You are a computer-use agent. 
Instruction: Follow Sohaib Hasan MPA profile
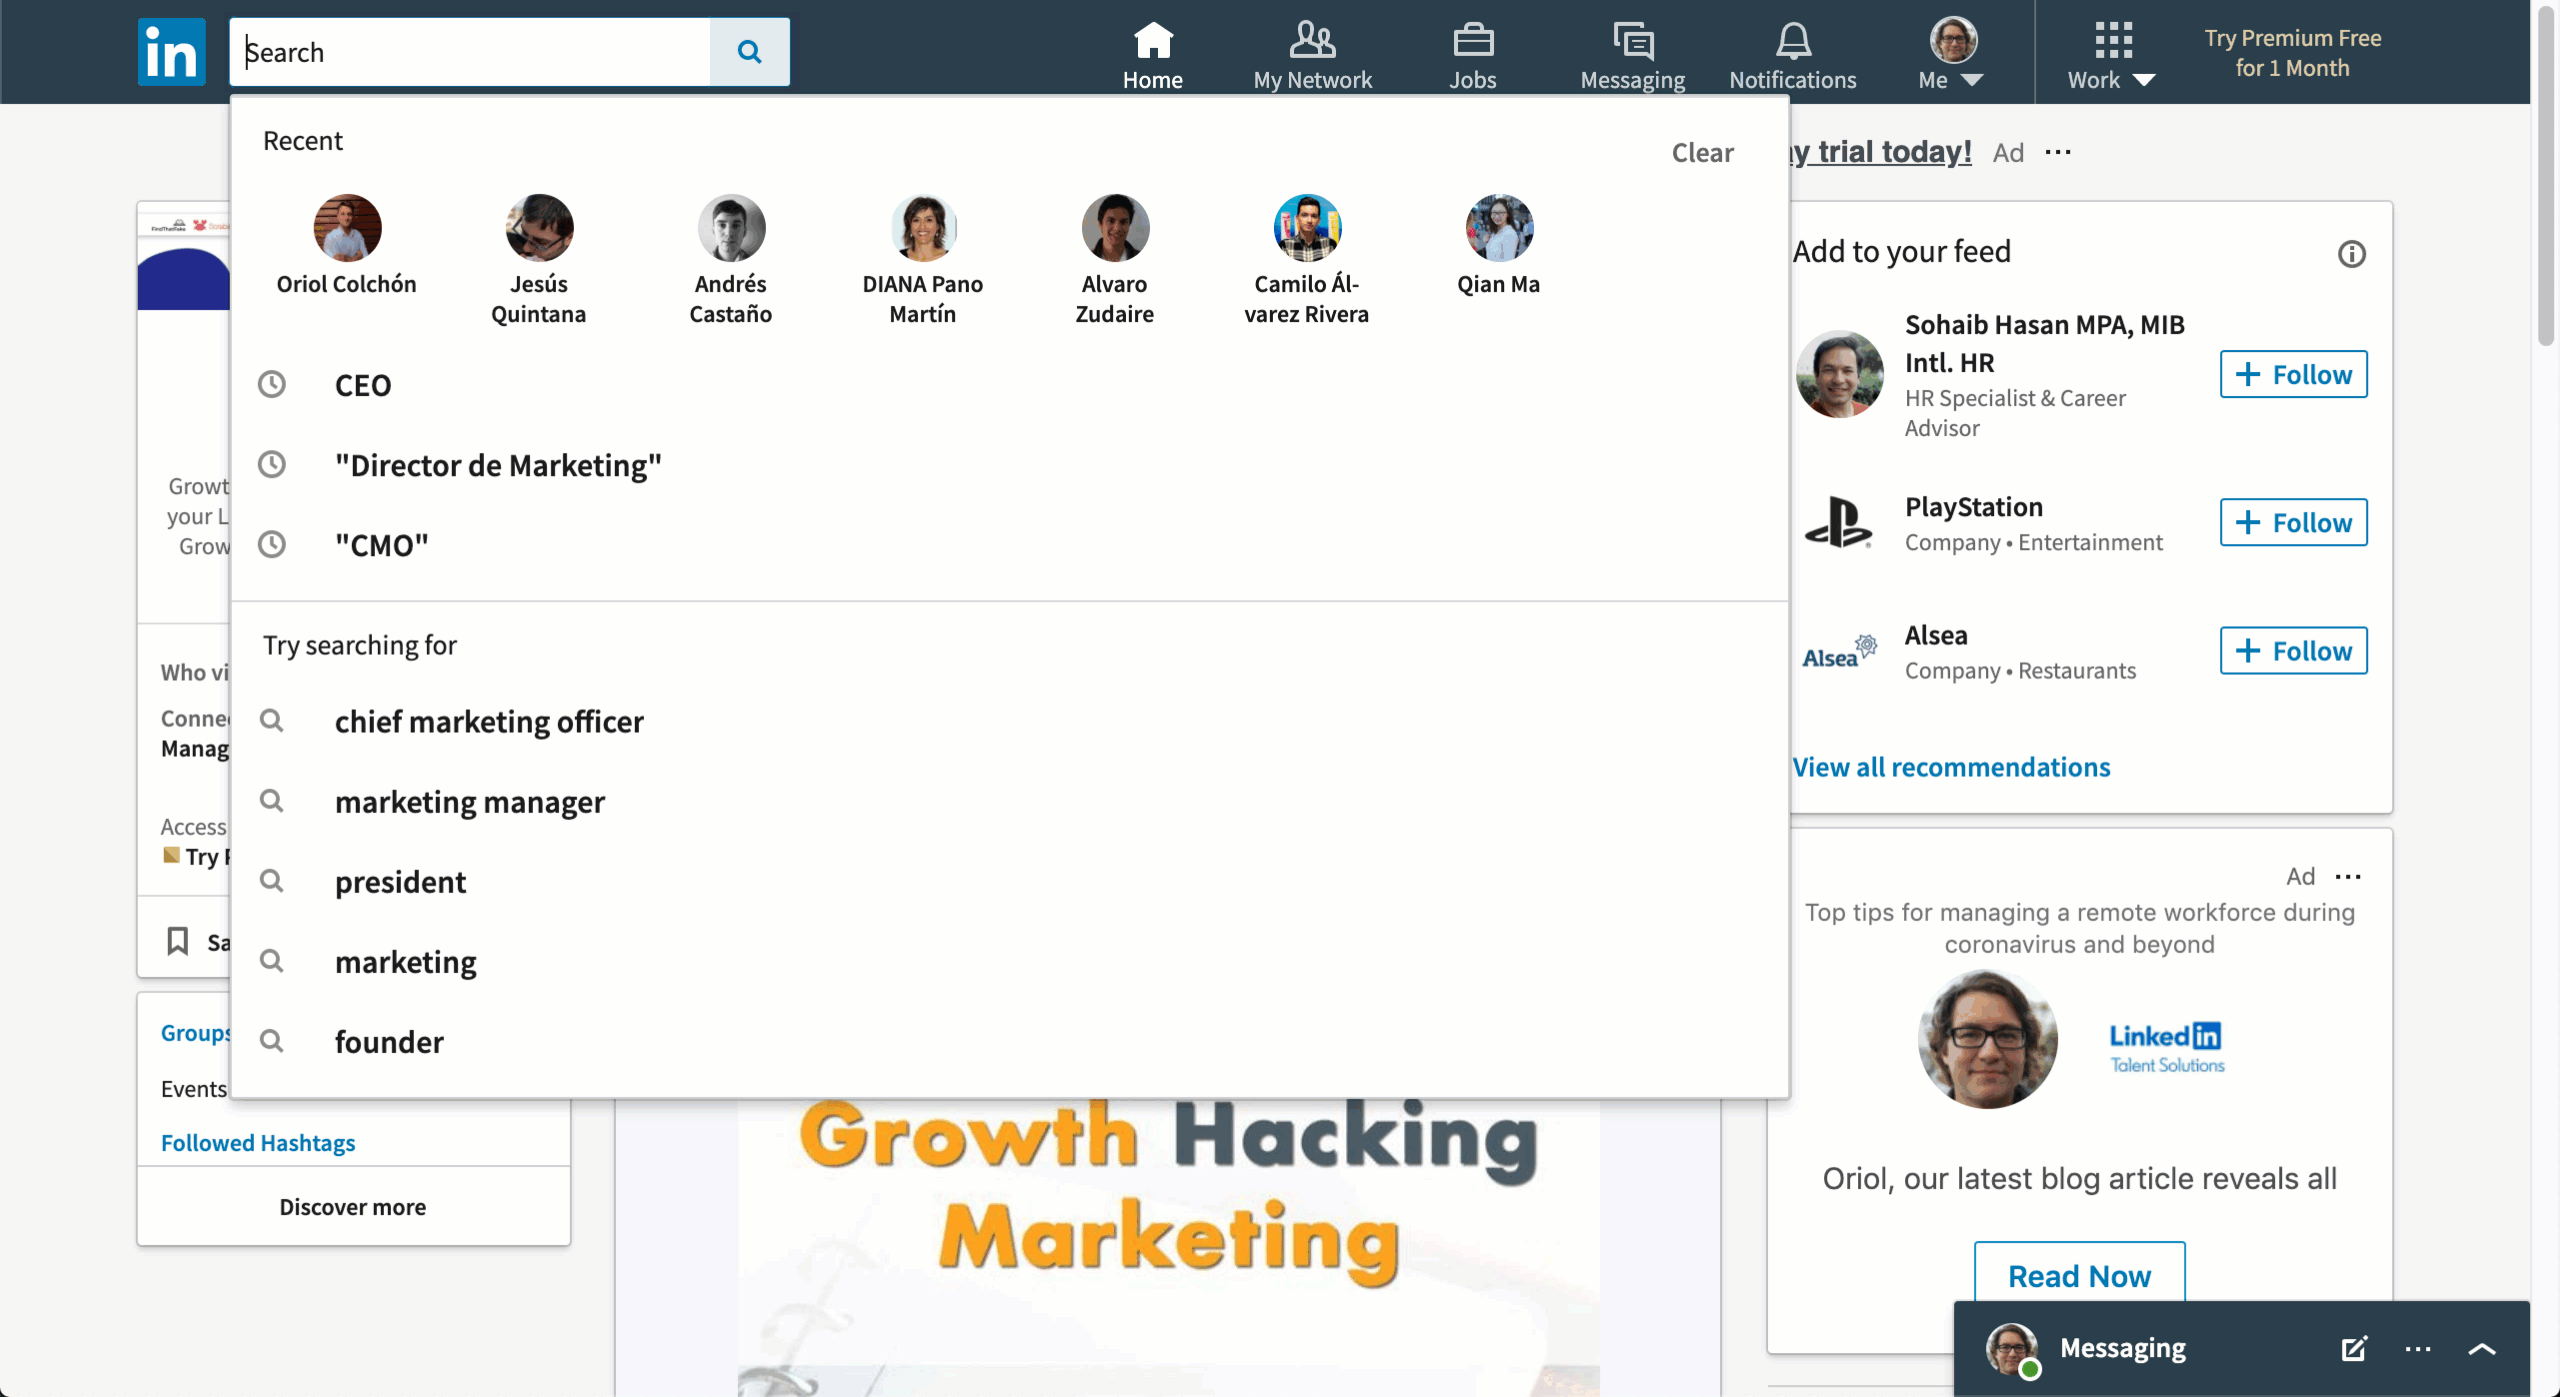pos(2293,373)
